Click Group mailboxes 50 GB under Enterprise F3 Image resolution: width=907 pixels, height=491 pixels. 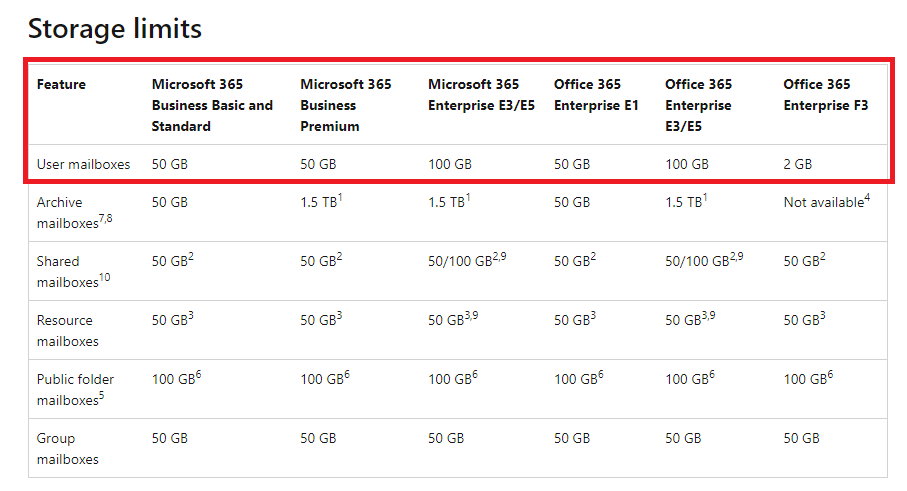(x=802, y=438)
